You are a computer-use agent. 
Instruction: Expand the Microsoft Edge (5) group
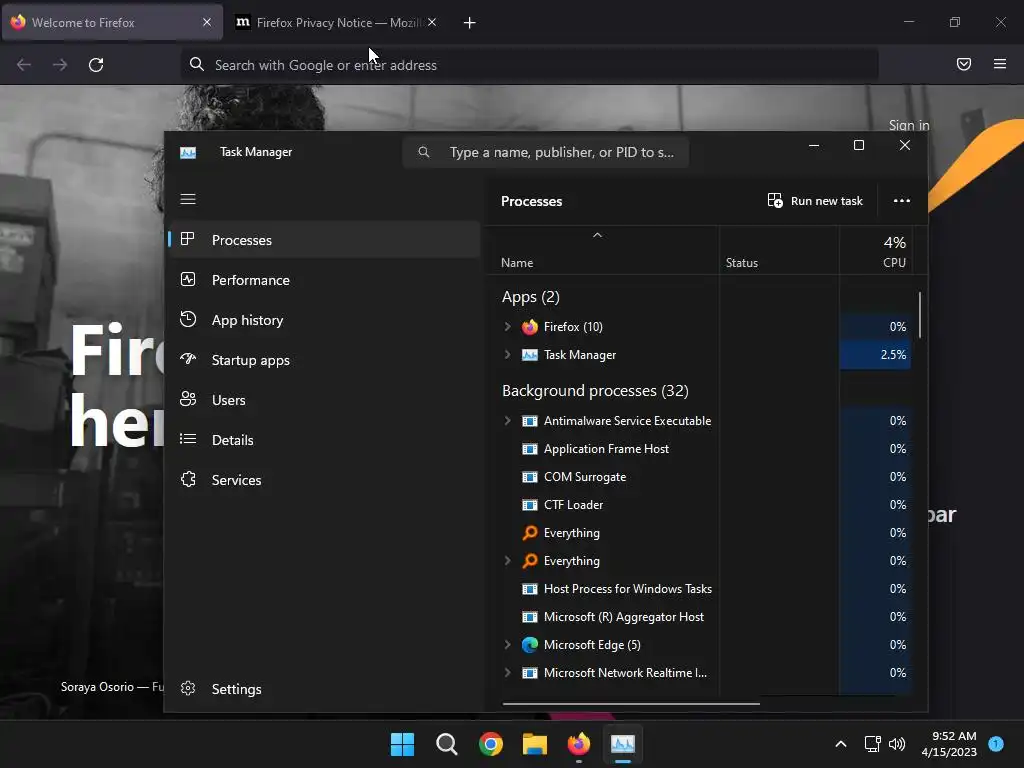(x=507, y=645)
